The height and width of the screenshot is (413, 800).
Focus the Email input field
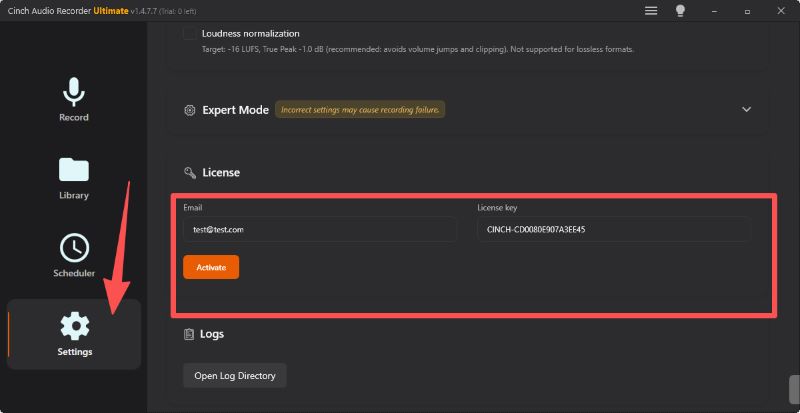318,229
